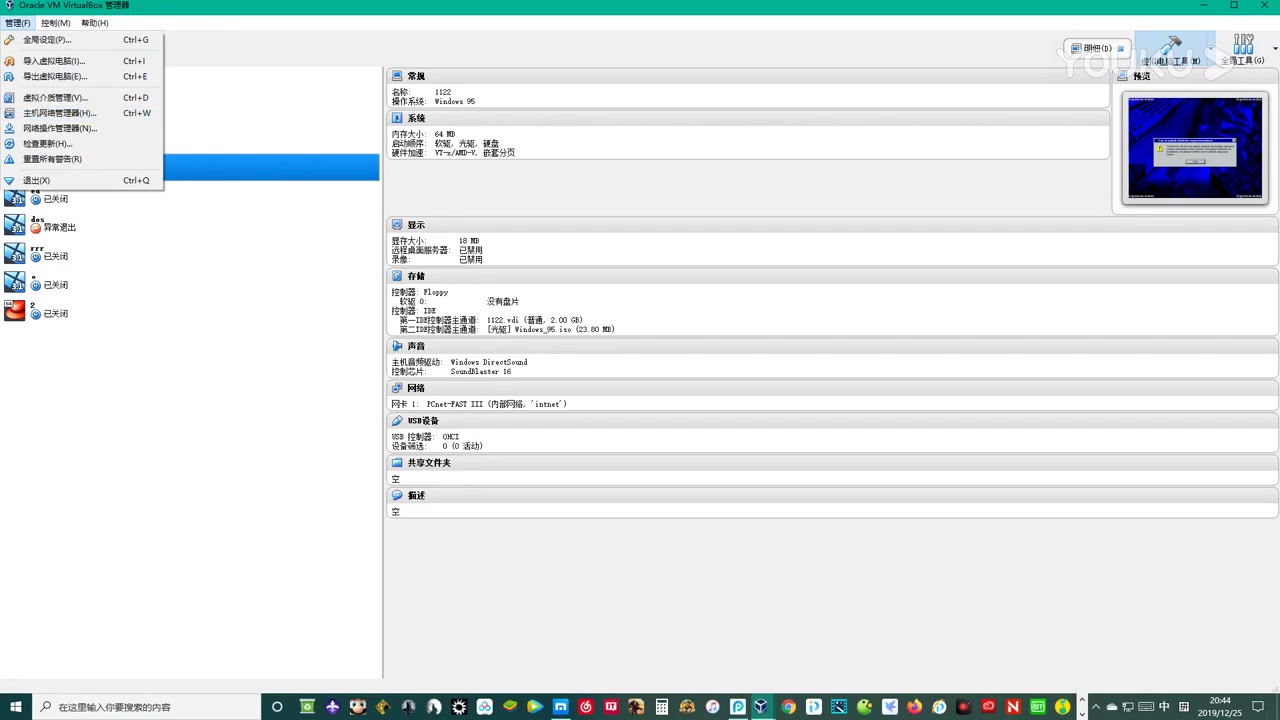Click the close icon on 明细(D) button
This screenshot has width=1280, height=720.
click(1121, 48)
